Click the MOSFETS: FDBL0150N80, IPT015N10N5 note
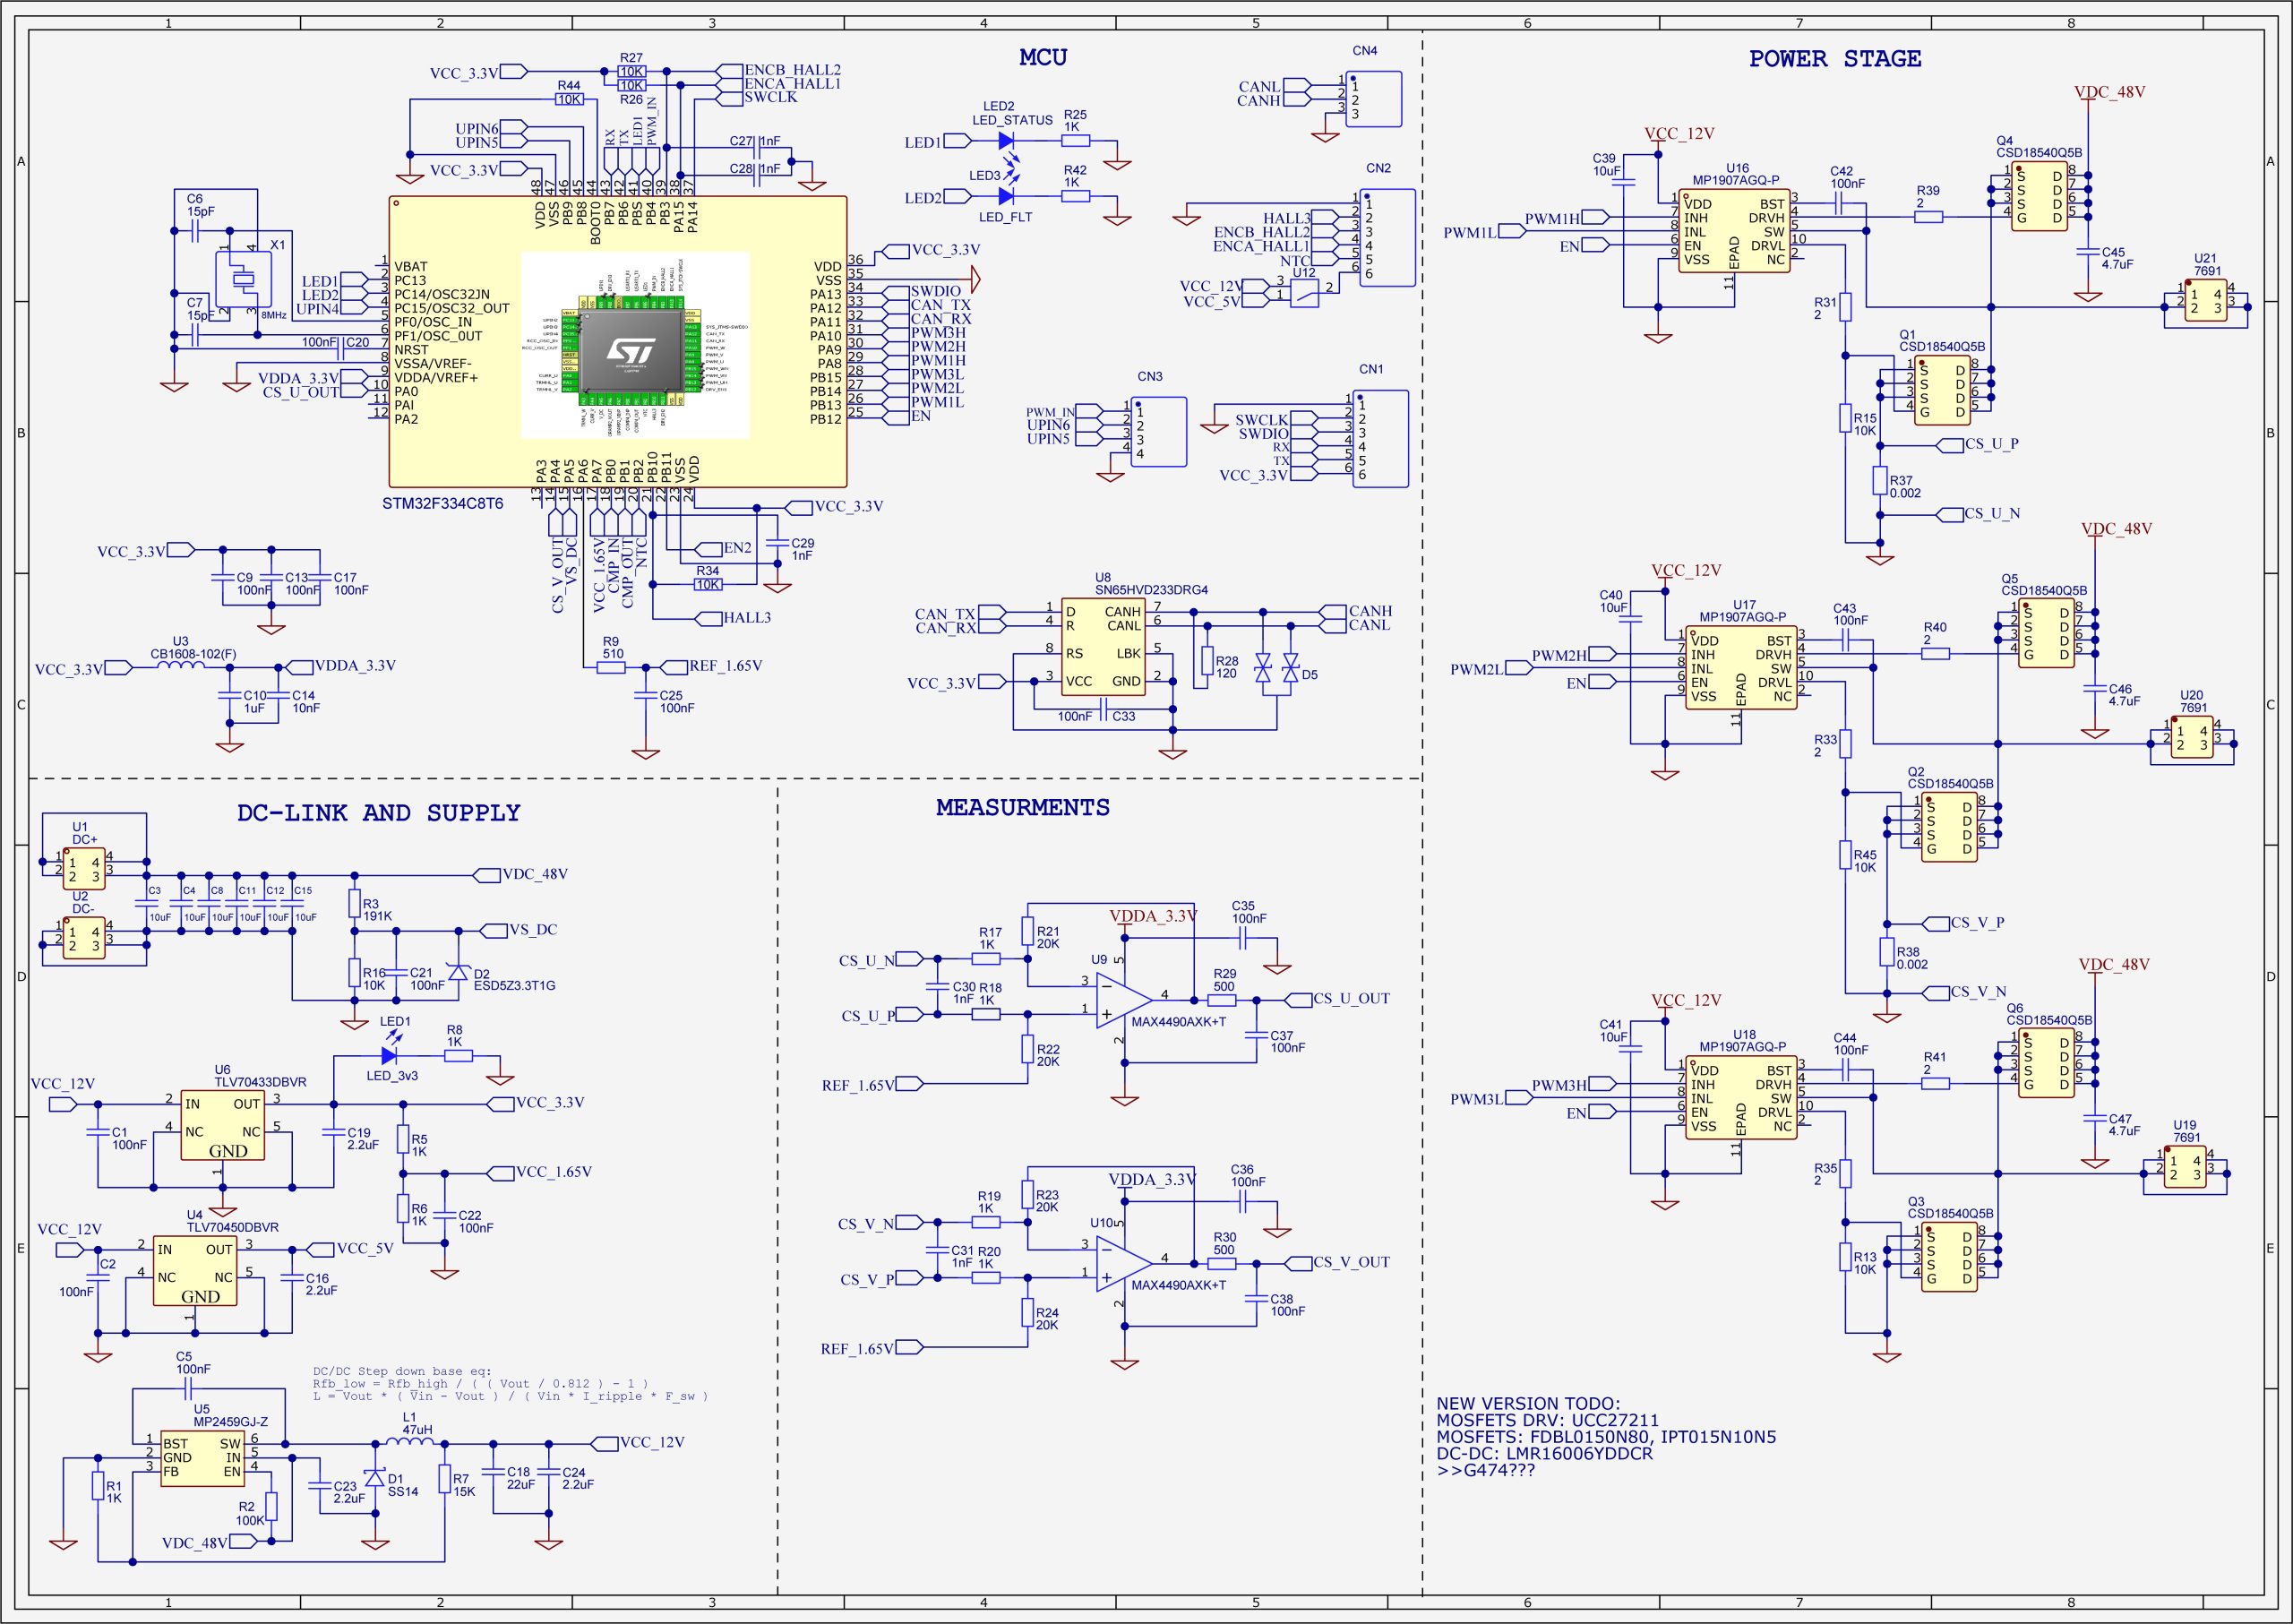The height and width of the screenshot is (1624, 2293). tap(1606, 1437)
